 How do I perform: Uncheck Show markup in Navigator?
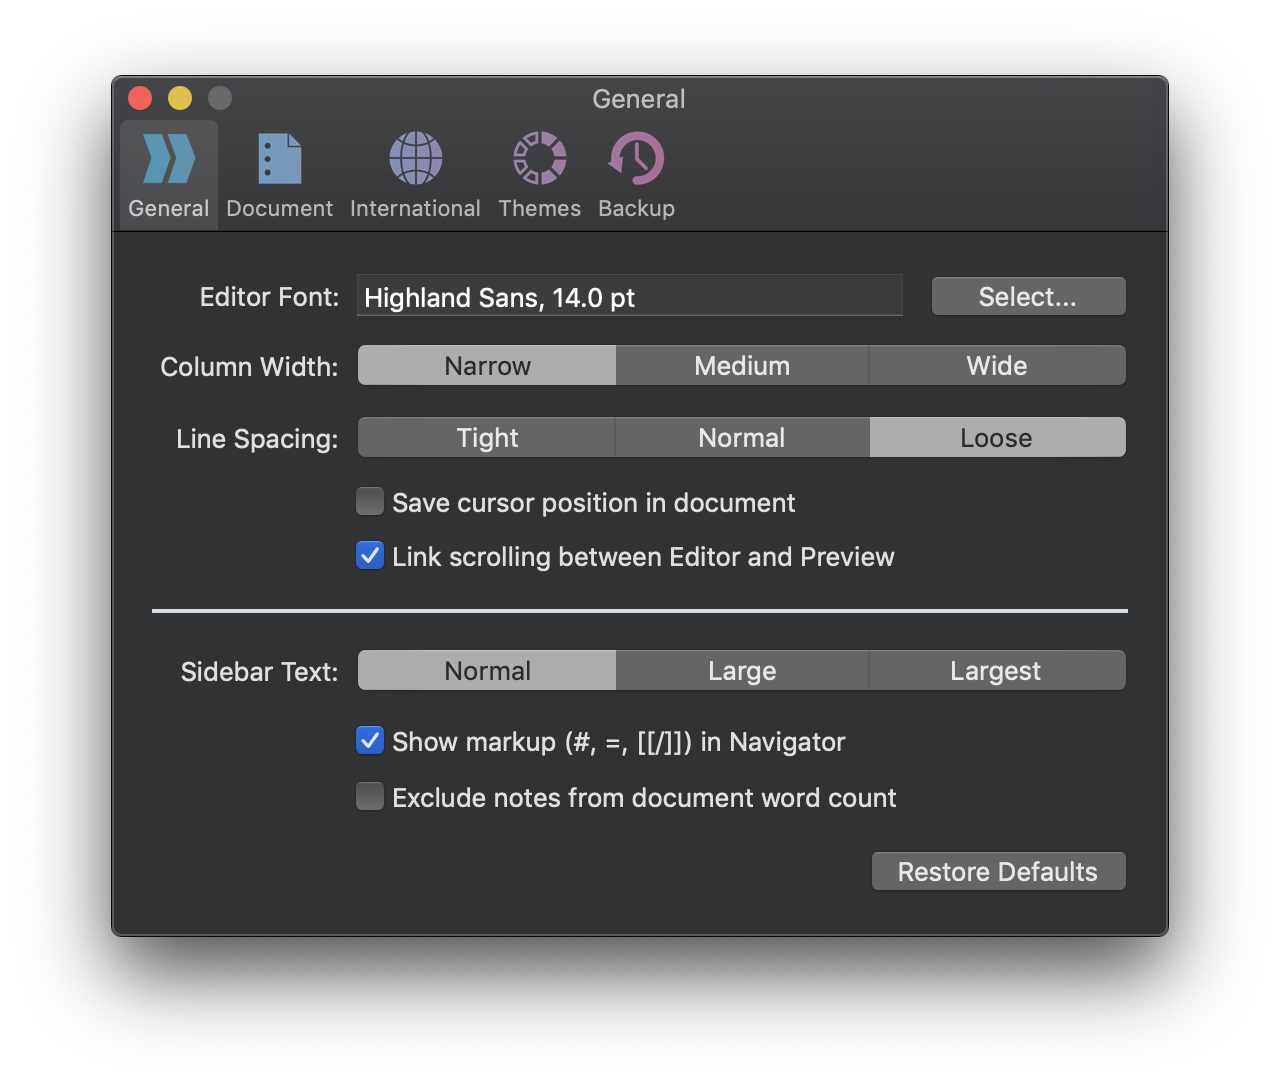coord(370,741)
